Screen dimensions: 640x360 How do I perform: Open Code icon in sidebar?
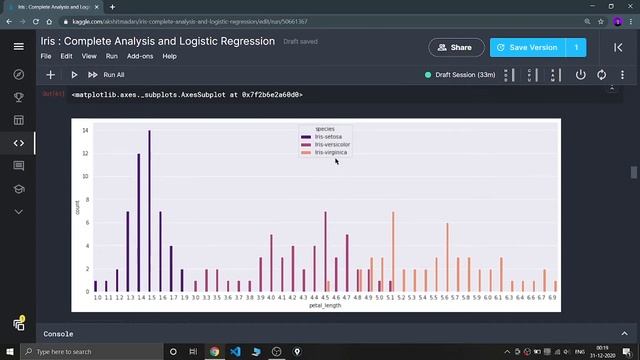[x=18, y=143]
